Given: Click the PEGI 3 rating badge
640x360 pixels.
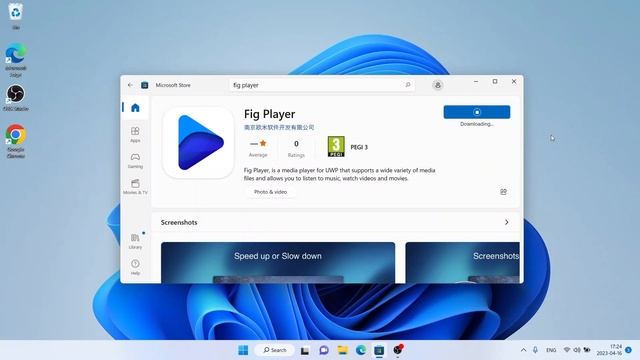Looking at the screenshot, I should point(336,147).
